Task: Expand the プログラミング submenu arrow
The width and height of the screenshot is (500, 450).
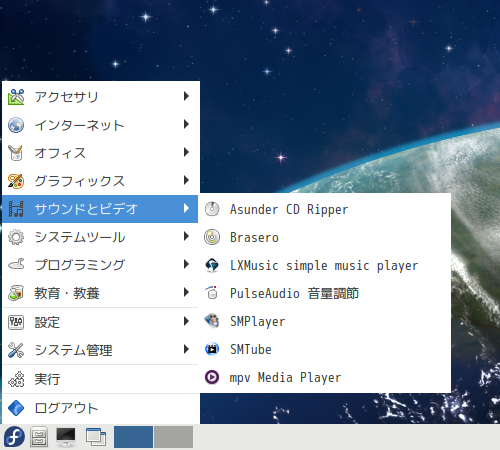Action: click(186, 264)
